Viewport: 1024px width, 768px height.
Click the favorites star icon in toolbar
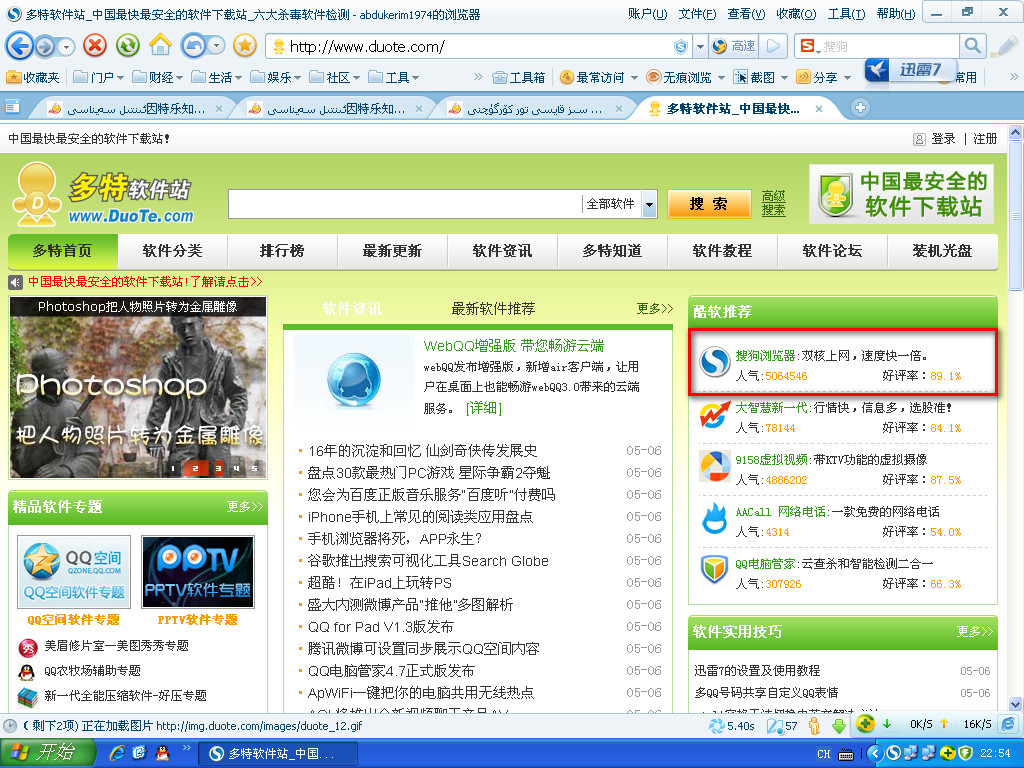click(245, 46)
